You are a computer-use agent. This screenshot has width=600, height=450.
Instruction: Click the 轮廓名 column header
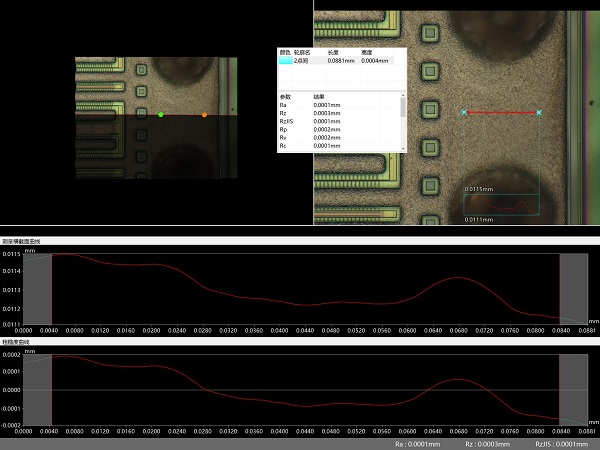click(303, 52)
